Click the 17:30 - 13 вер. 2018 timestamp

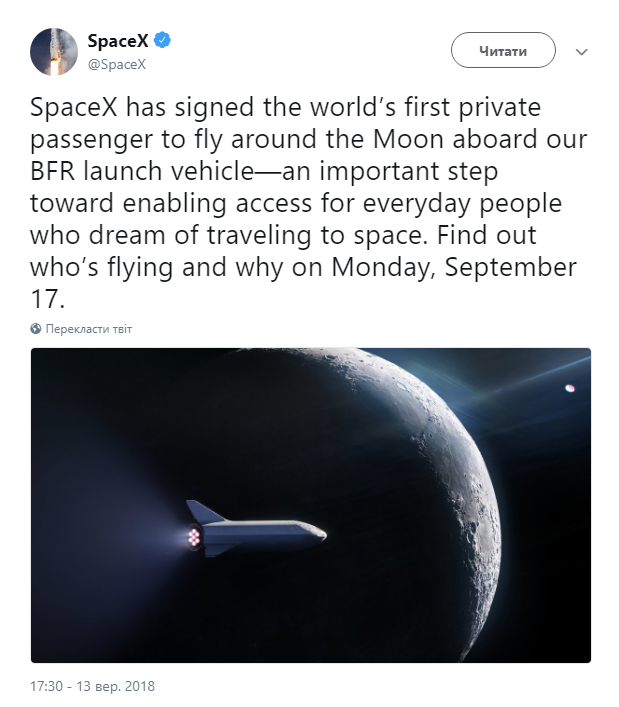pos(92,686)
